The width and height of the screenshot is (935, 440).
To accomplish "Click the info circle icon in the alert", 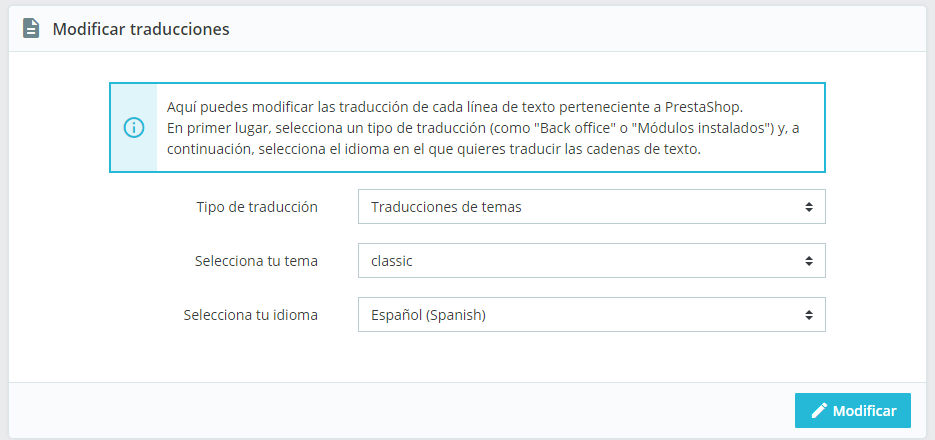I will 133,128.
